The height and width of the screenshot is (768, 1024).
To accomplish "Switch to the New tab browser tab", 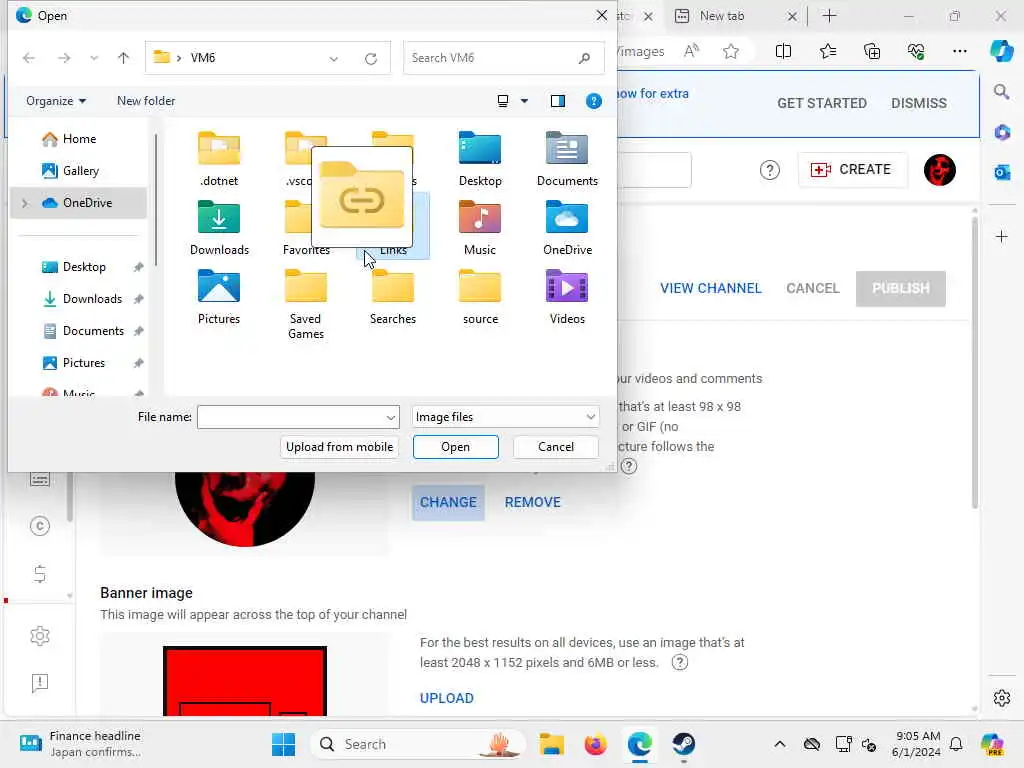I will pos(722,16).
